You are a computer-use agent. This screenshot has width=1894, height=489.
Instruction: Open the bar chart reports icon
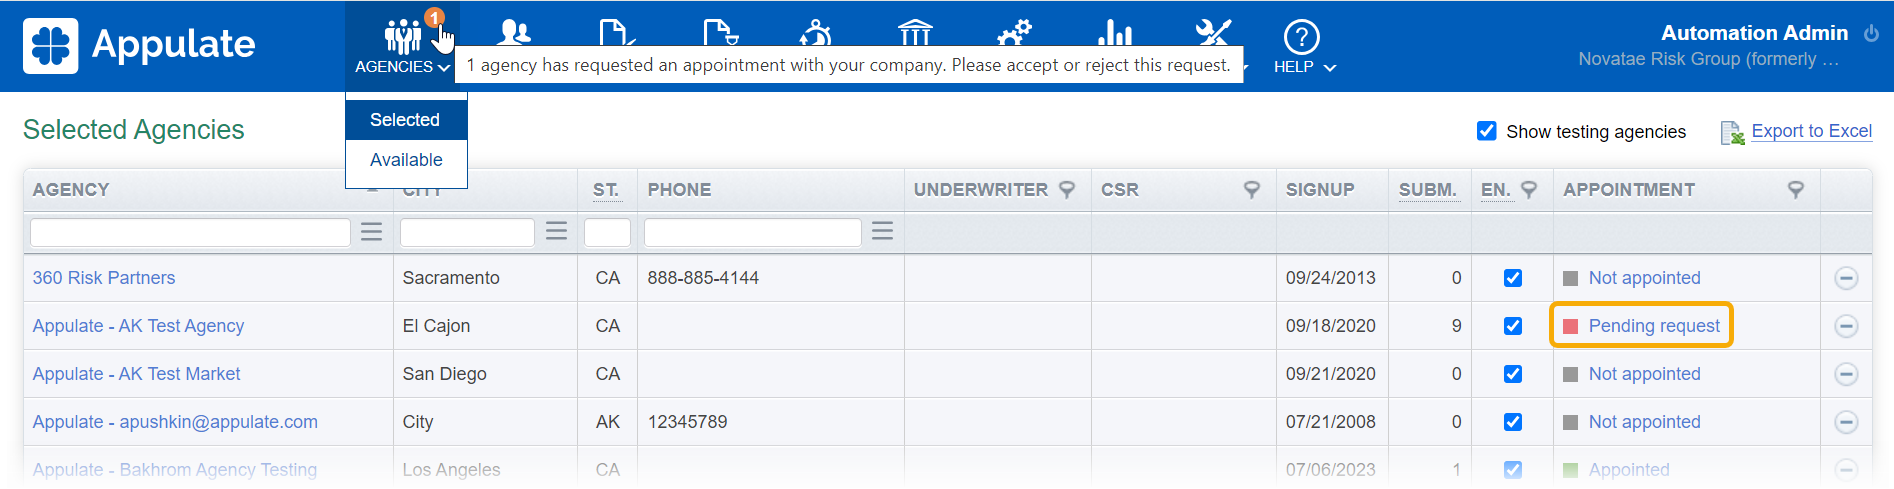1114,32
